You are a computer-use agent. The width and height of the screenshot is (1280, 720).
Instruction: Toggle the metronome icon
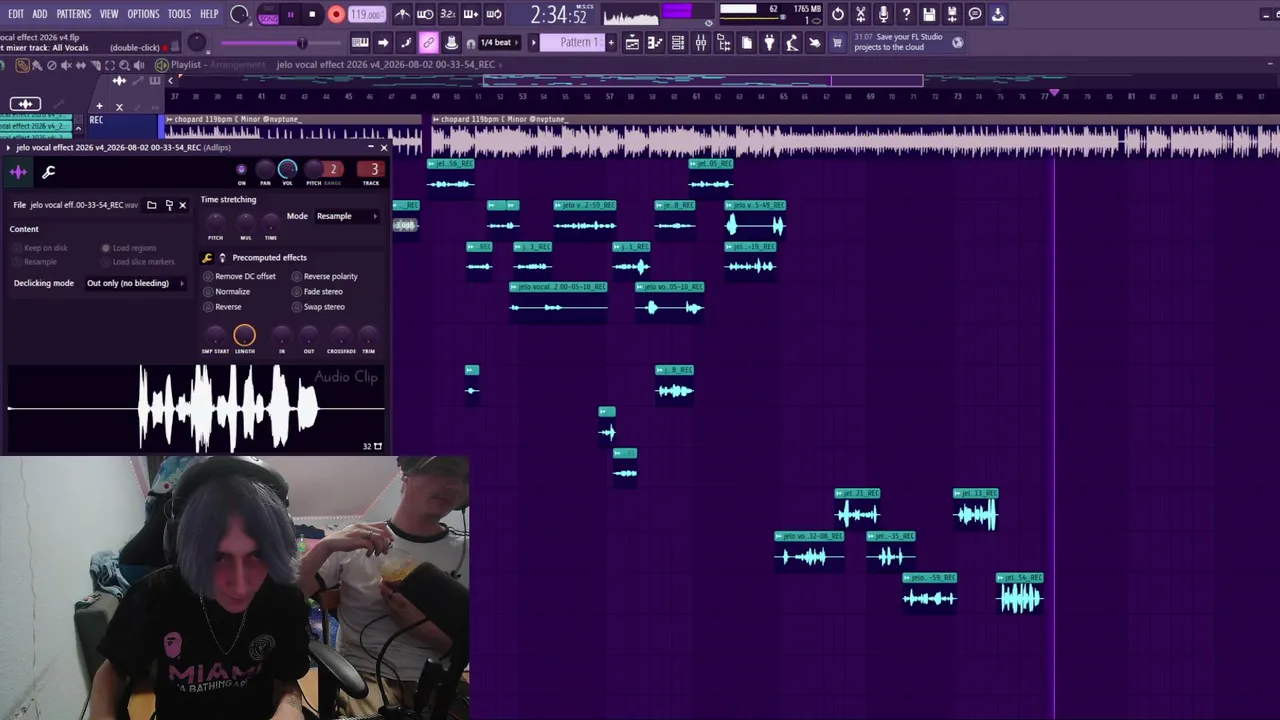pyautogui.click(x=402, y=14)
